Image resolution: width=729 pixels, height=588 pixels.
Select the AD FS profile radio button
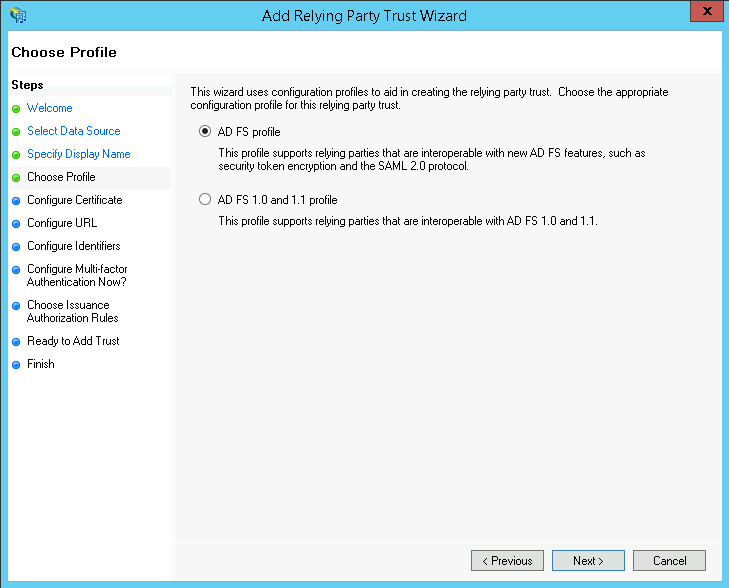(x=205, y=132)
